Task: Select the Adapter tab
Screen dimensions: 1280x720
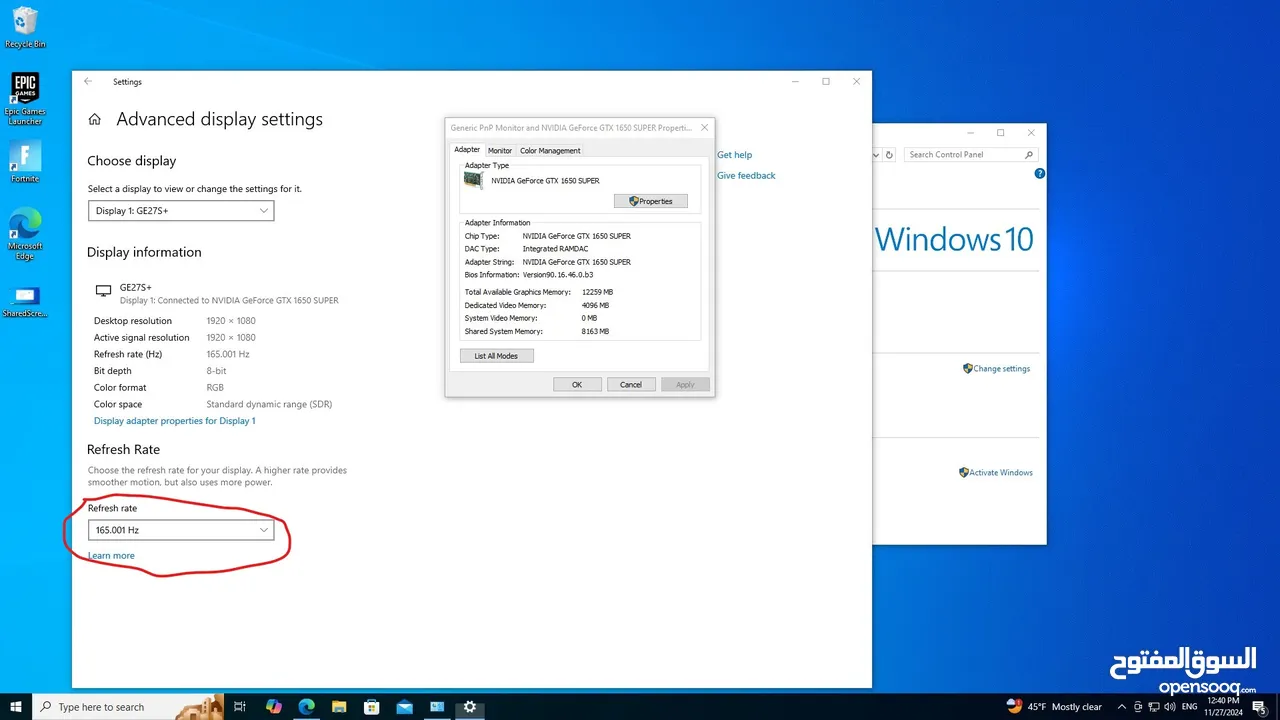Action: pyautogui.click(x=467, y=150)
